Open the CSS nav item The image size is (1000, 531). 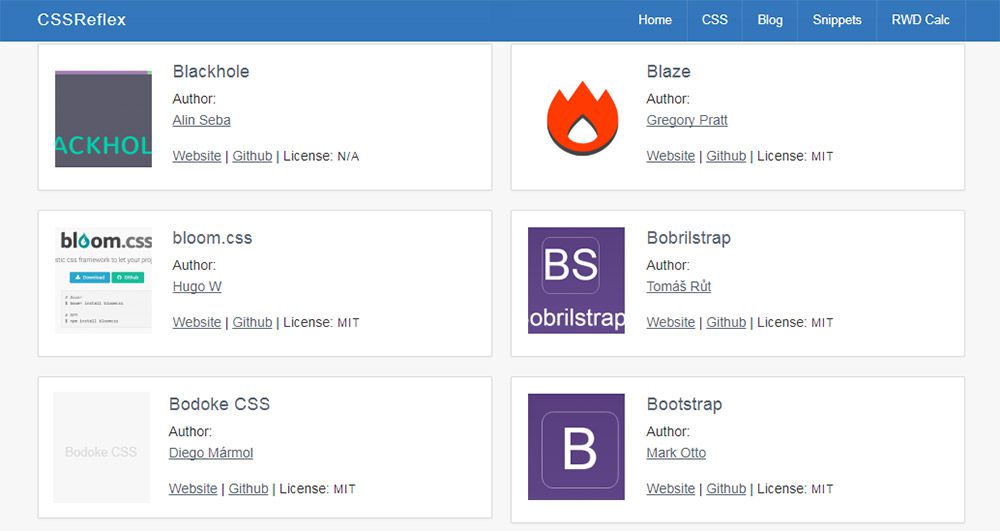click(714, 20)
